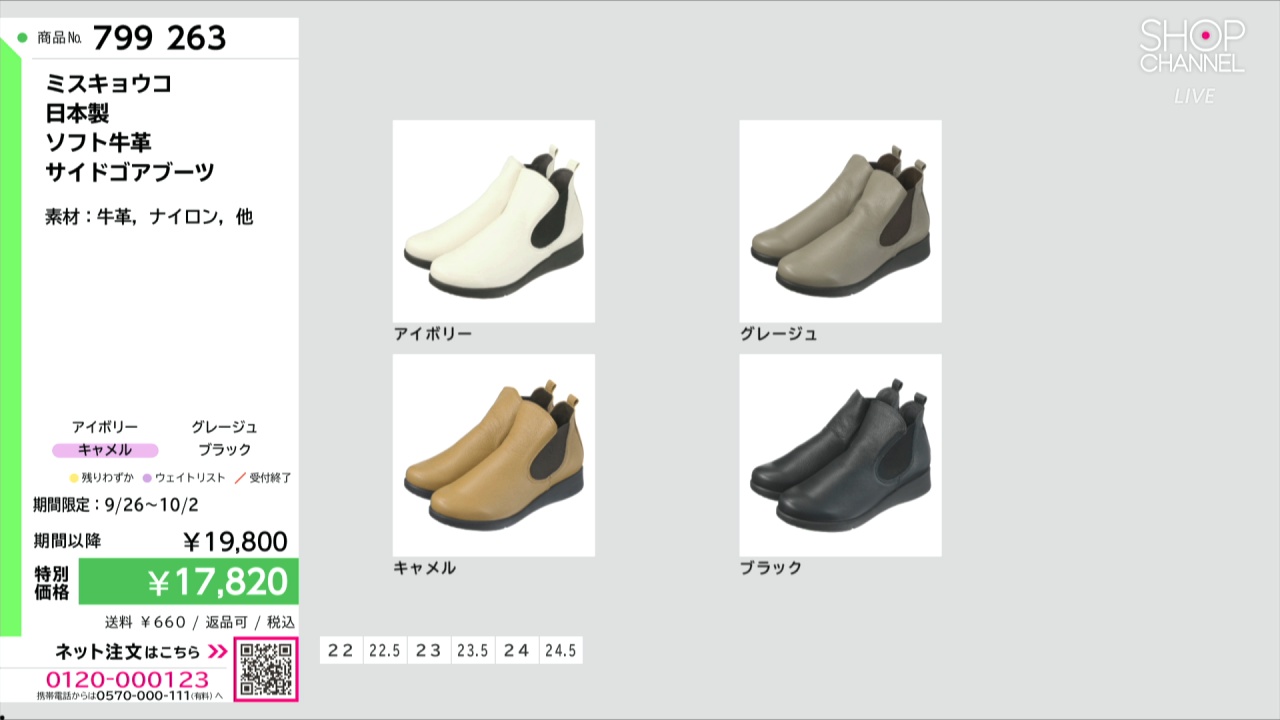Click the green dot beside the product number
This screenshot has height=720, width=1280.
[22, 39]
